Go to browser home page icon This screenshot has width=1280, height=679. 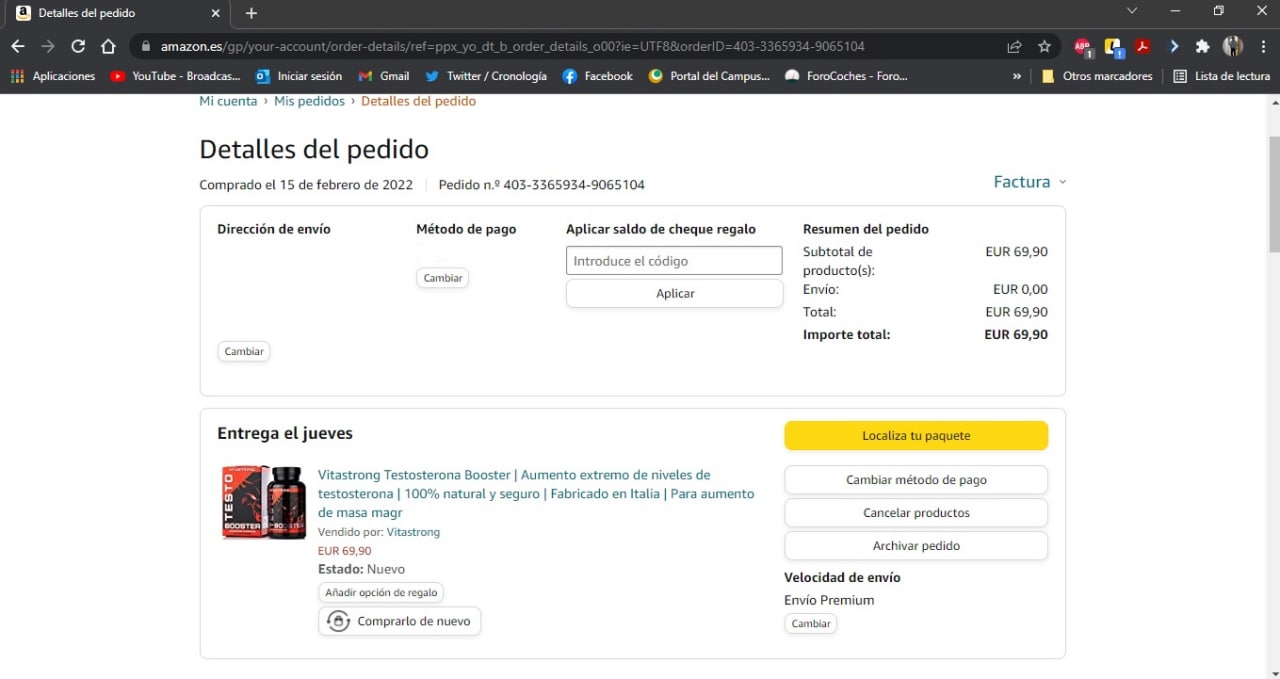click(x=108, y=46)
